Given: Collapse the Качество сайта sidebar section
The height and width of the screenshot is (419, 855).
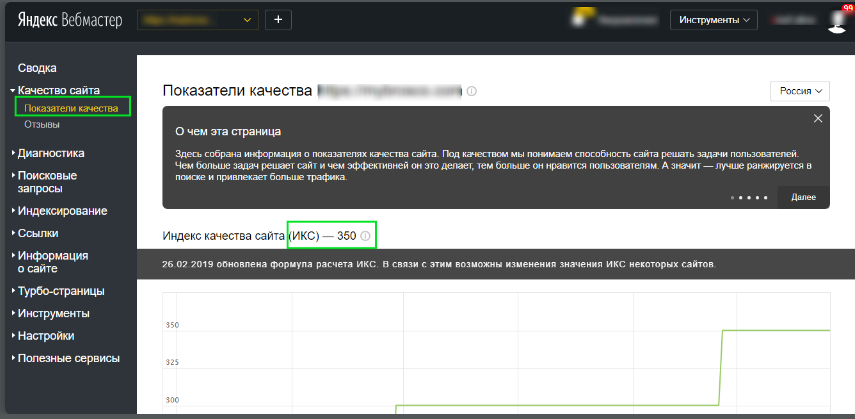Looking at the screenshot, I should 55,90.
